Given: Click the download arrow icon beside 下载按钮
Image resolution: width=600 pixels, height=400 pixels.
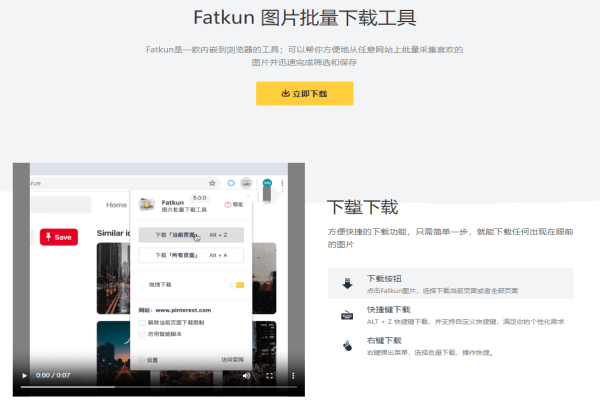Looking at the screenshot, I should (x=347, y=283).
